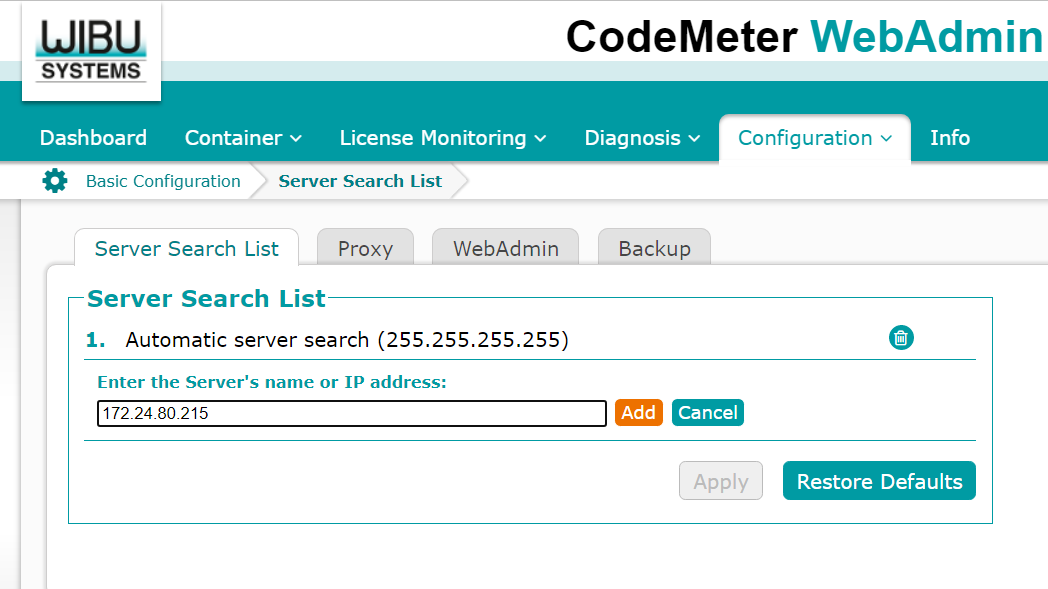This screenshot has width=1048, height=589.
Task: Open the License Monitoring dropdown
Action: [442, 138]
